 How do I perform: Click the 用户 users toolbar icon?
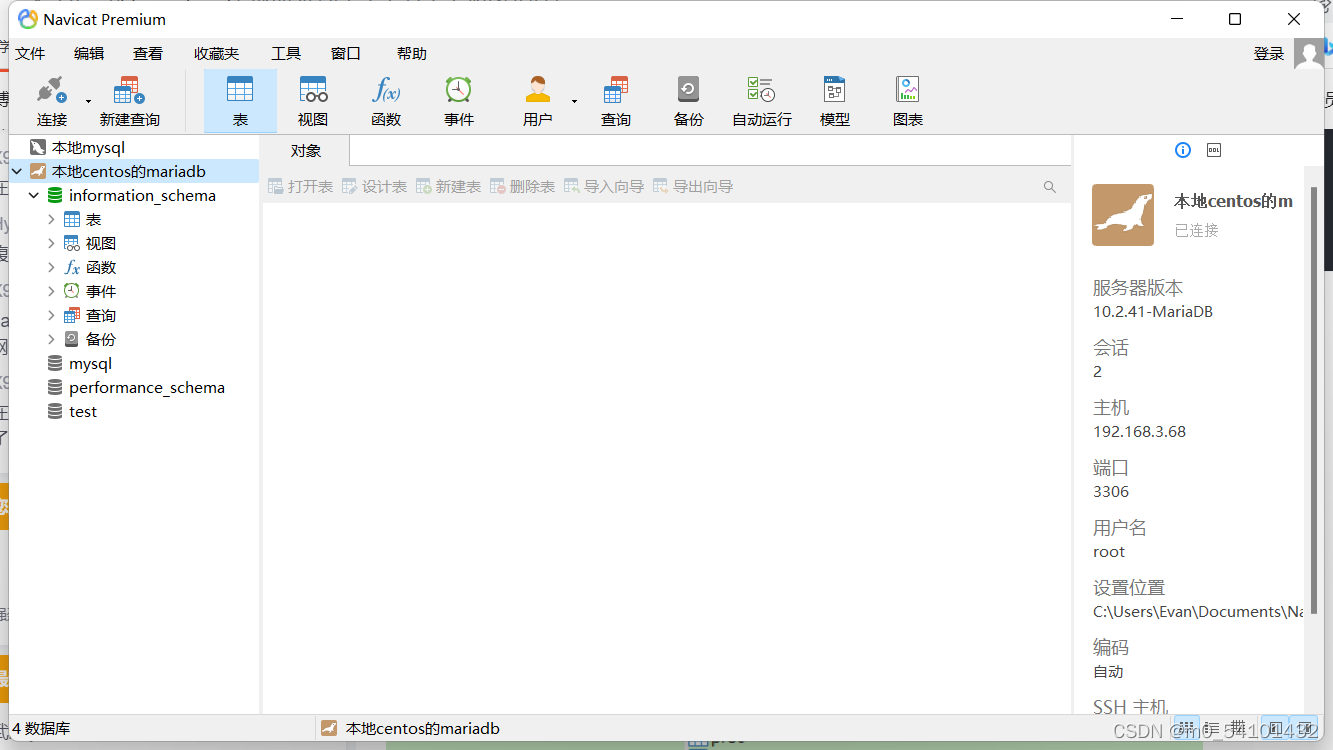[x=538, y=101]
